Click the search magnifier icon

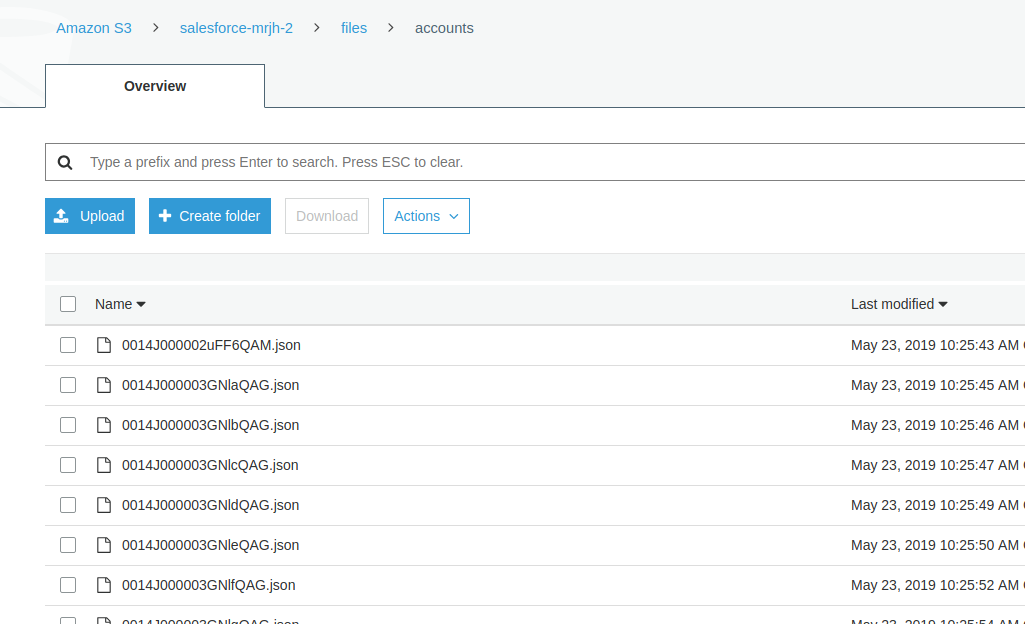click(65, 161)
